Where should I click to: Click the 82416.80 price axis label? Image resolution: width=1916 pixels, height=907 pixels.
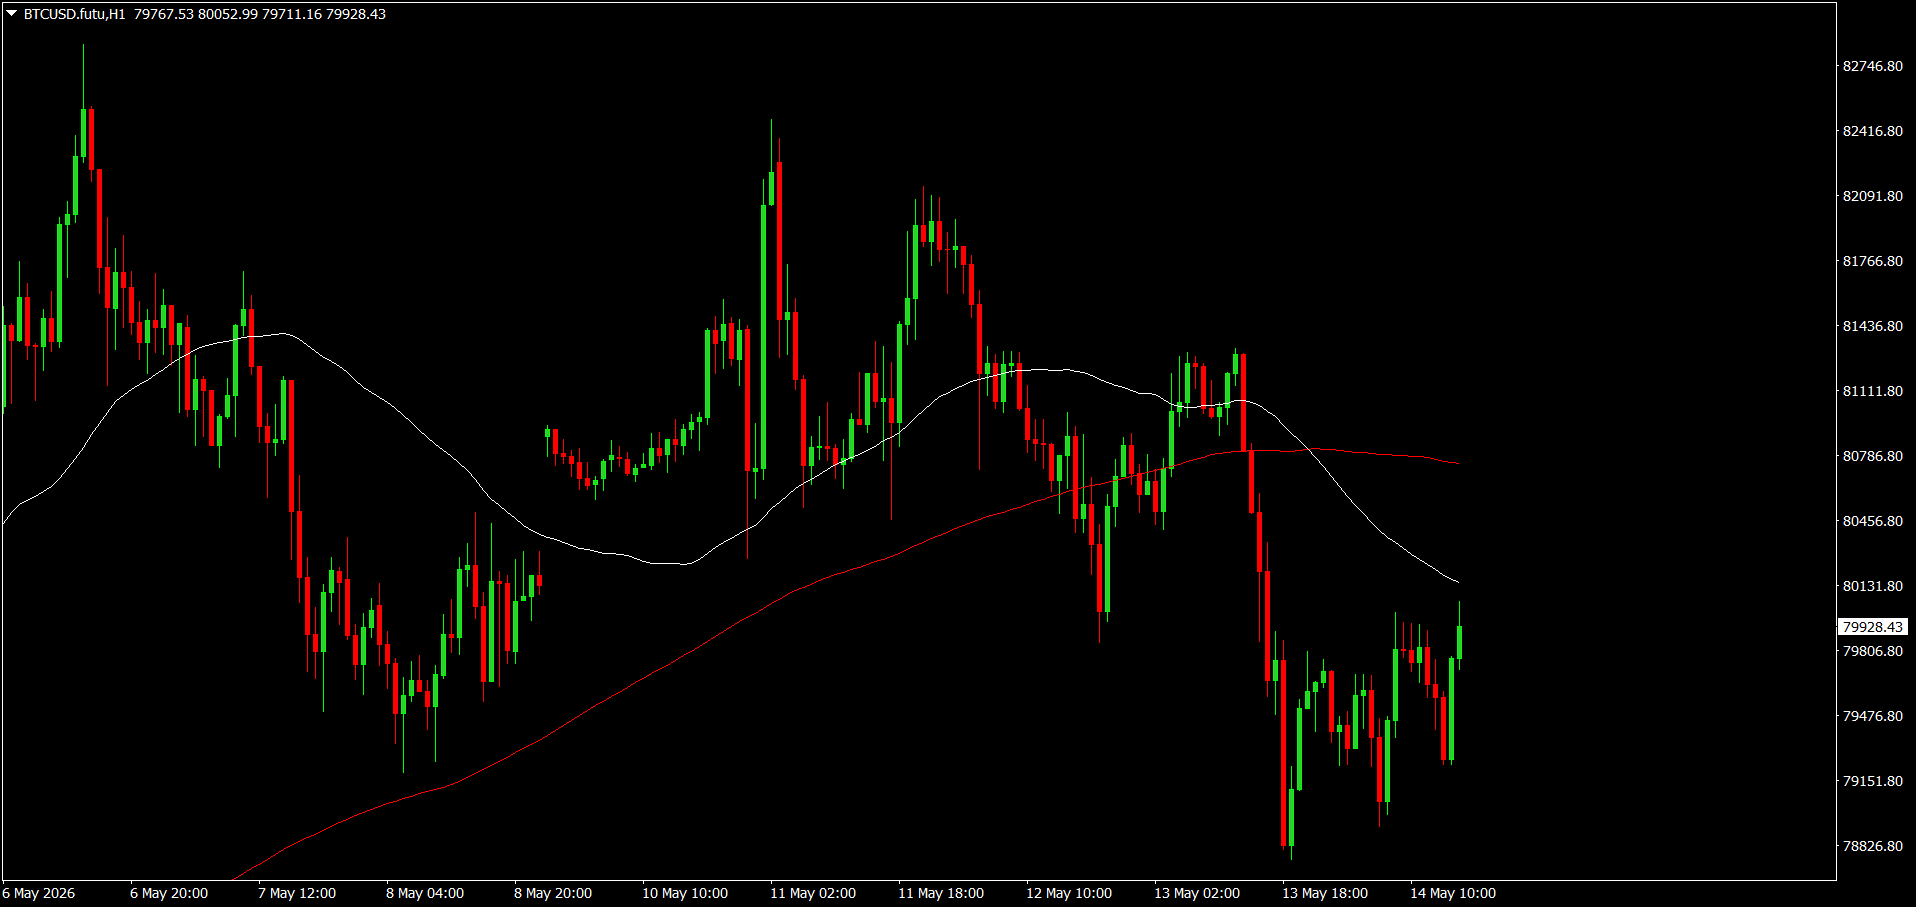tap(1873, 131)
